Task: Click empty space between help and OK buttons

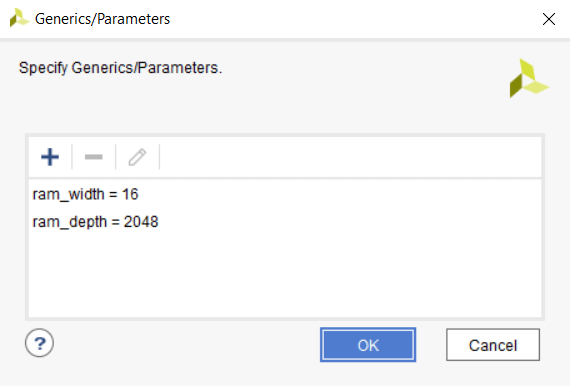Action: tap(187, 345)
